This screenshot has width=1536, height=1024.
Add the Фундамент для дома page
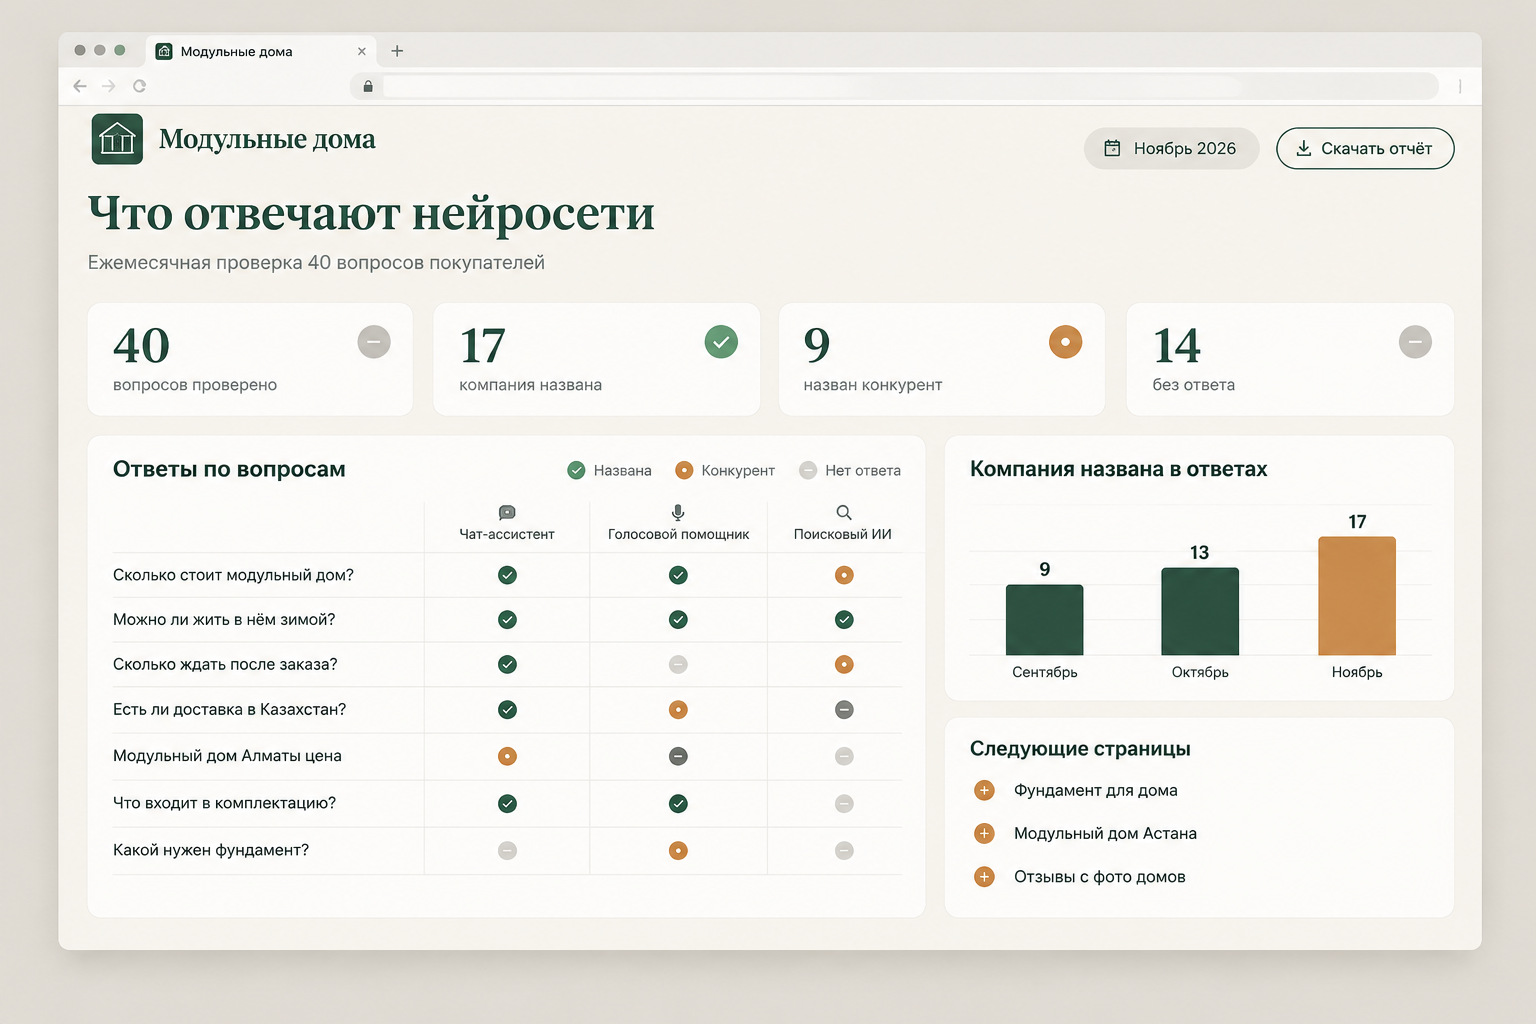[x=984, y=791]
